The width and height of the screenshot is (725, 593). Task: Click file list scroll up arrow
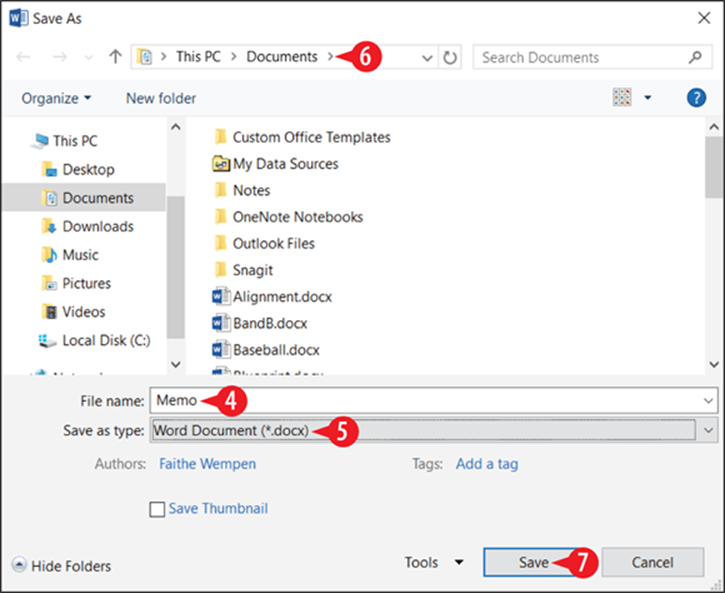[714, 127]
